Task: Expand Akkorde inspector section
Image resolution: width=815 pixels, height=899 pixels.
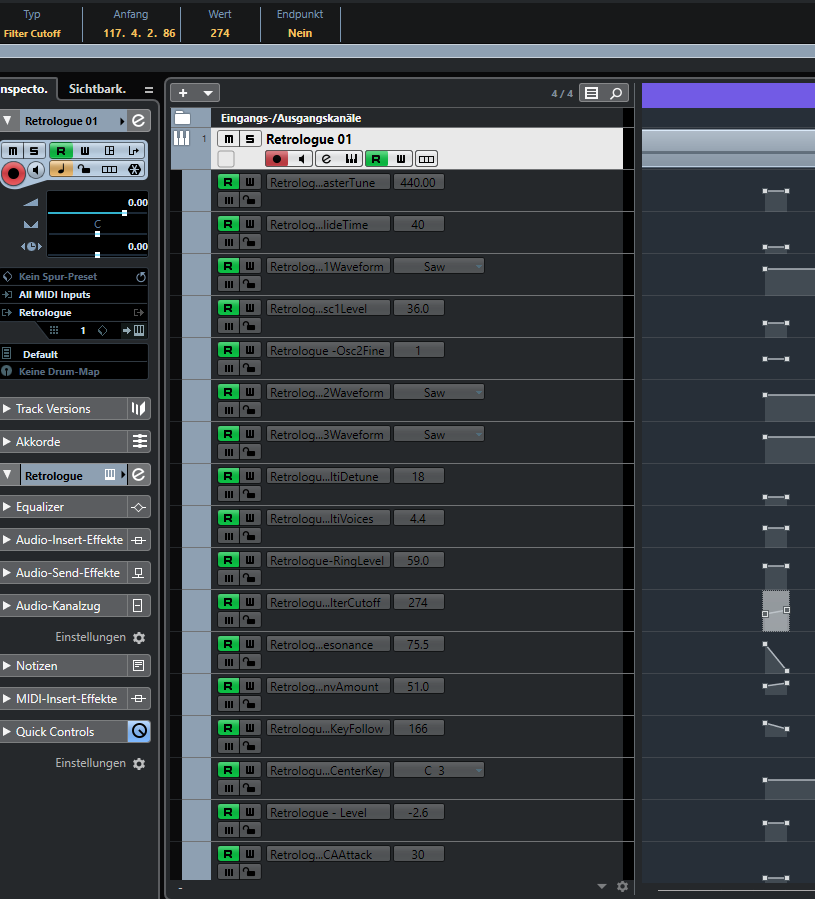Action: [7, 441]
